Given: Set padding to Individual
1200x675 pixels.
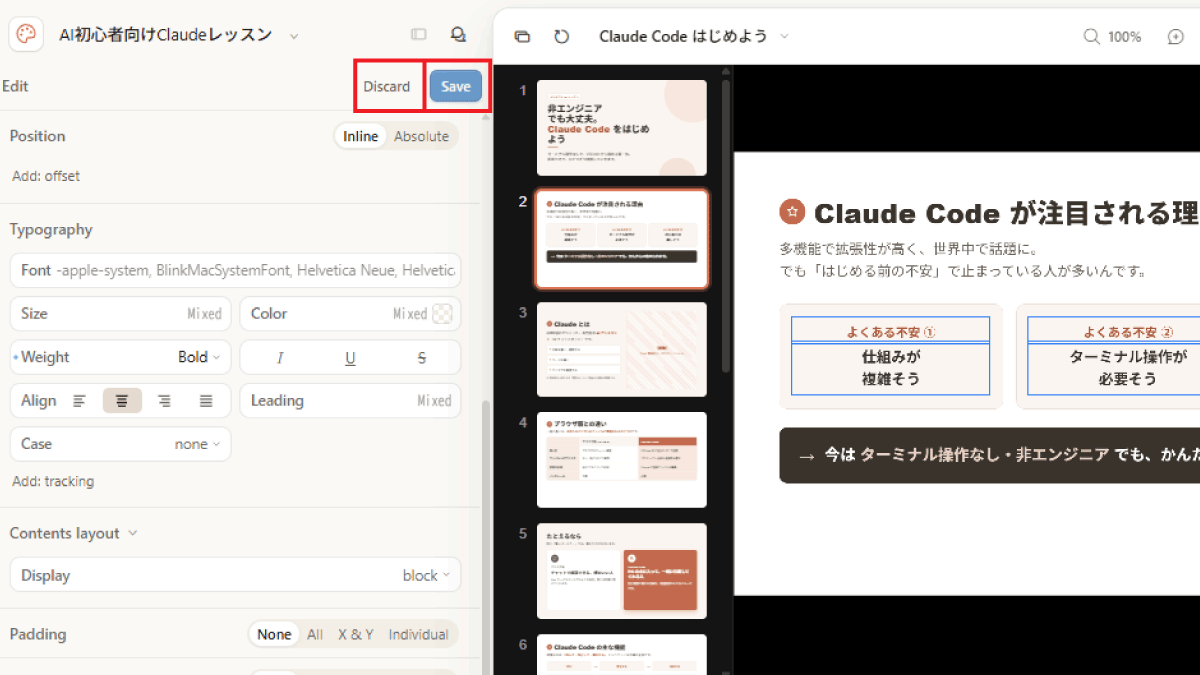Looking at the screenshot, I should pyautogui.click(x=418, y=634).
